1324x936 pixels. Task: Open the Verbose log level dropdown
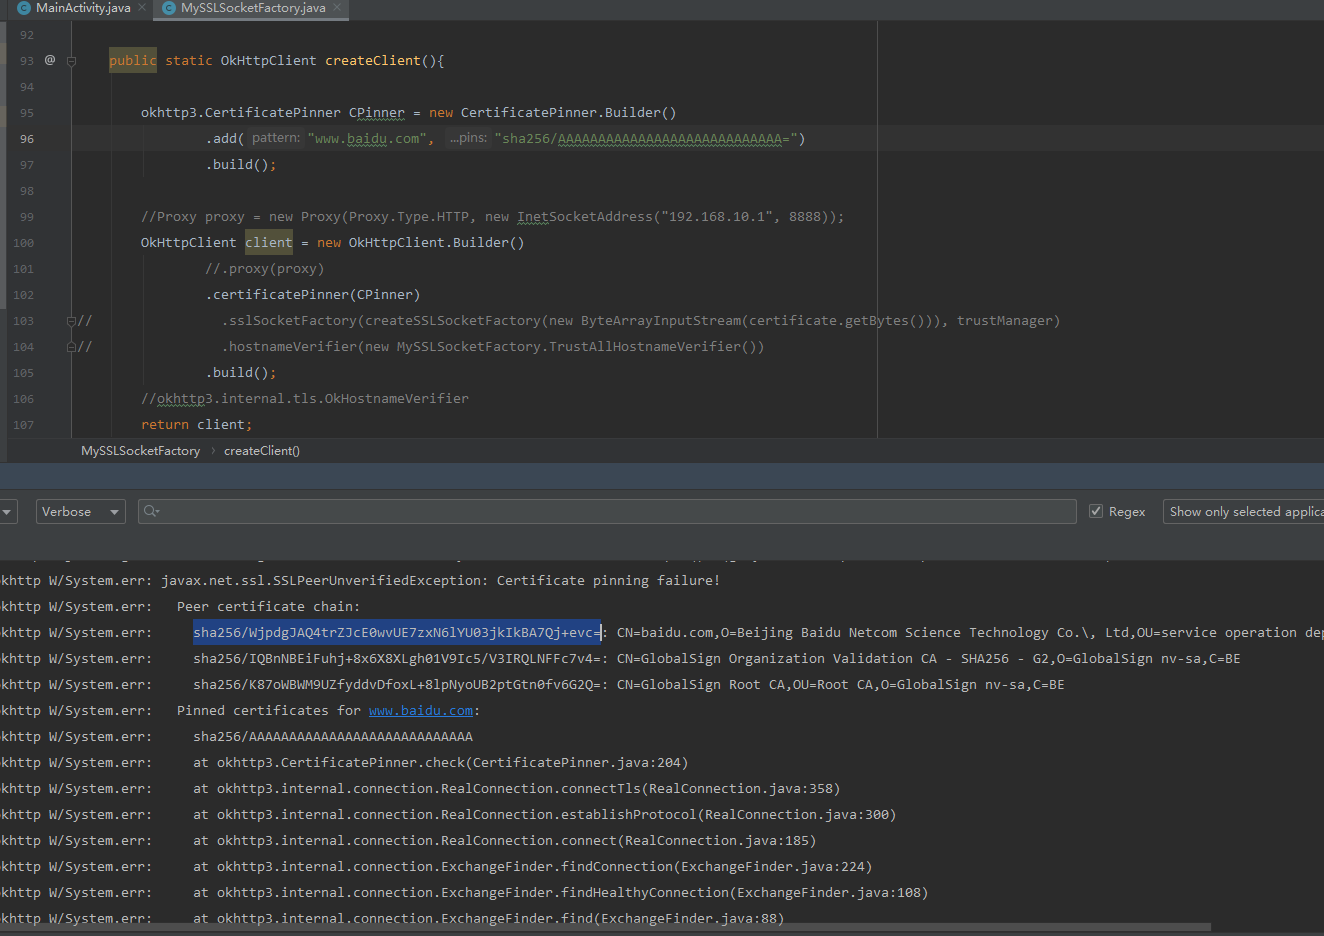81,511
